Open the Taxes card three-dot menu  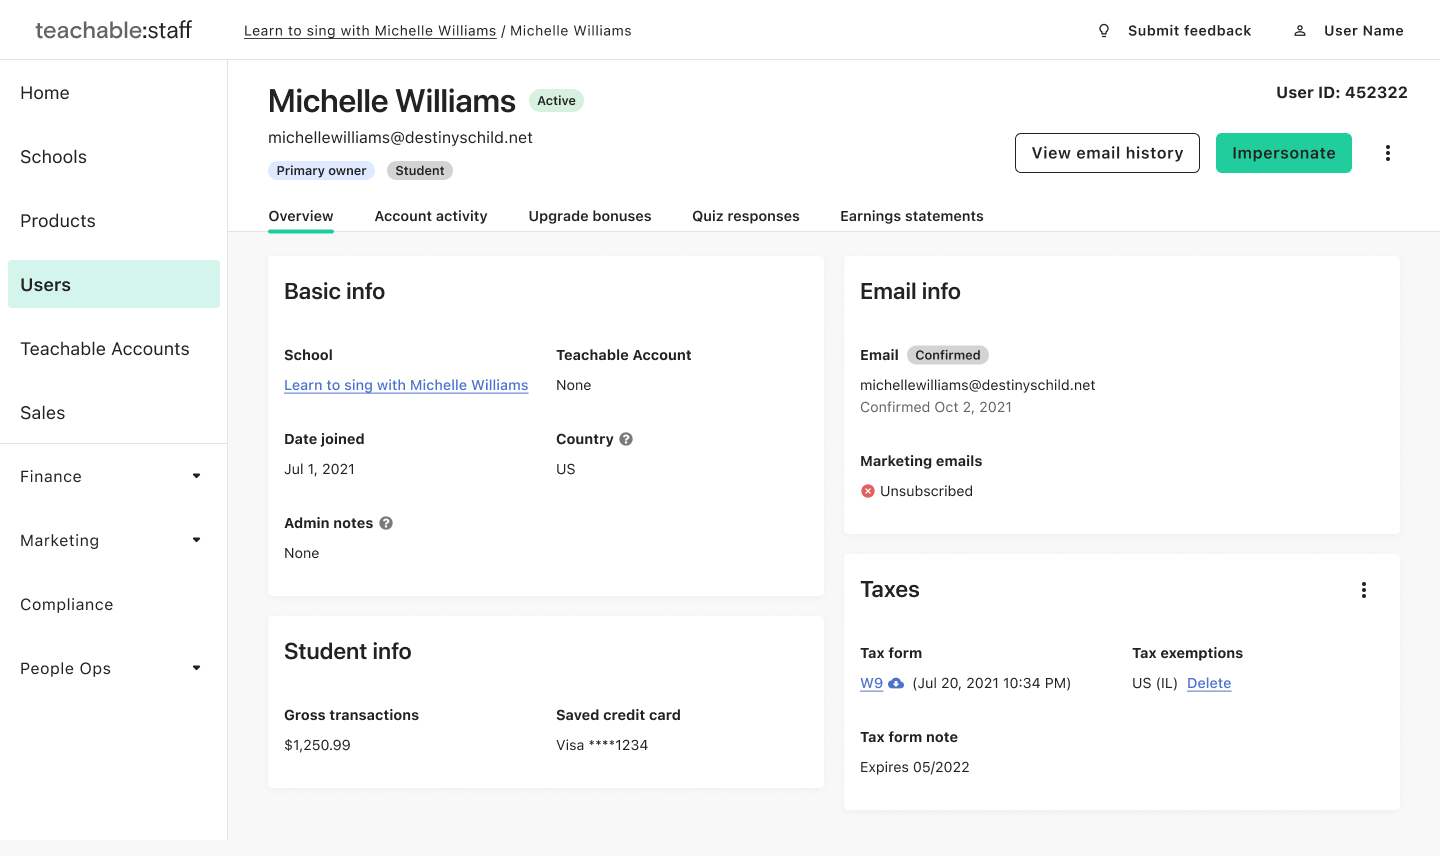1364,590
